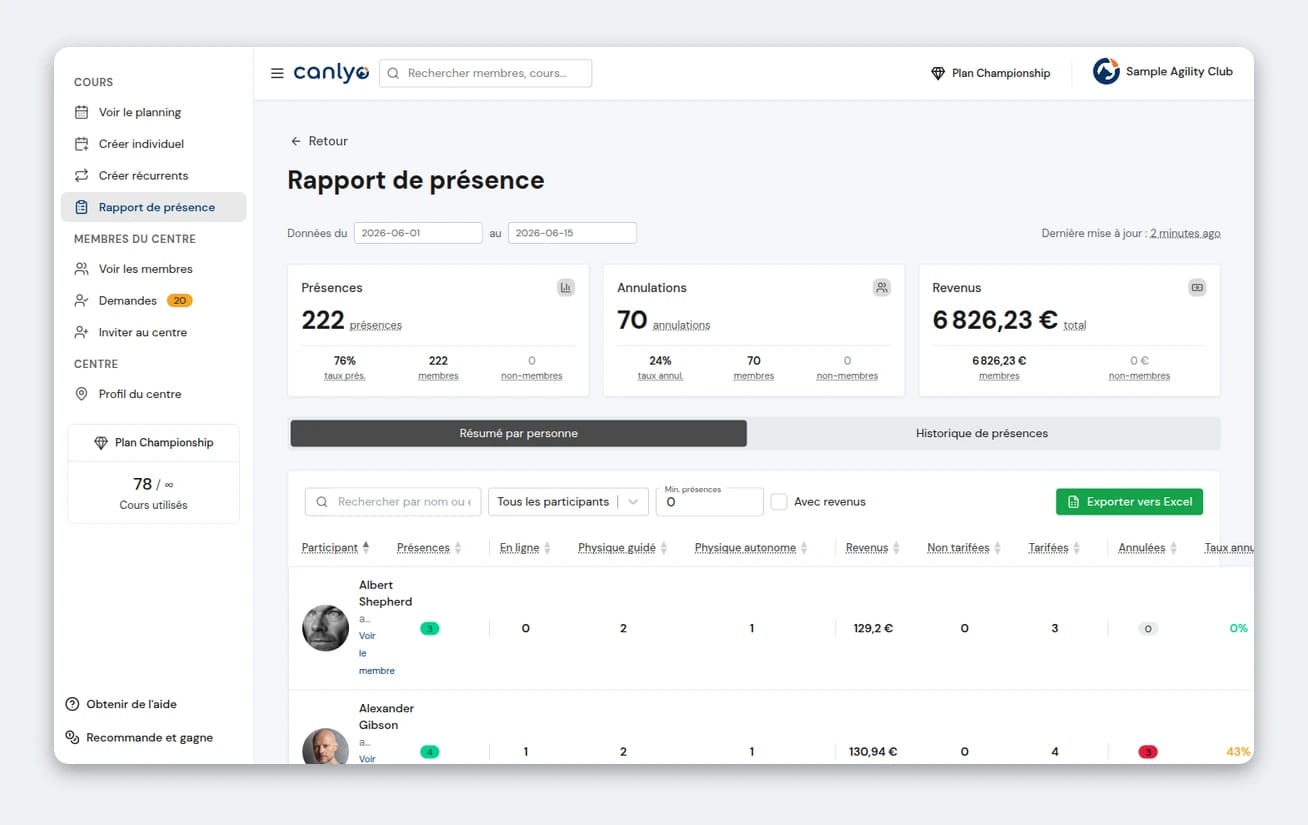Click the Retour link
The width and height of the screenshot is (1308, 825).
[x=319, y=141]
